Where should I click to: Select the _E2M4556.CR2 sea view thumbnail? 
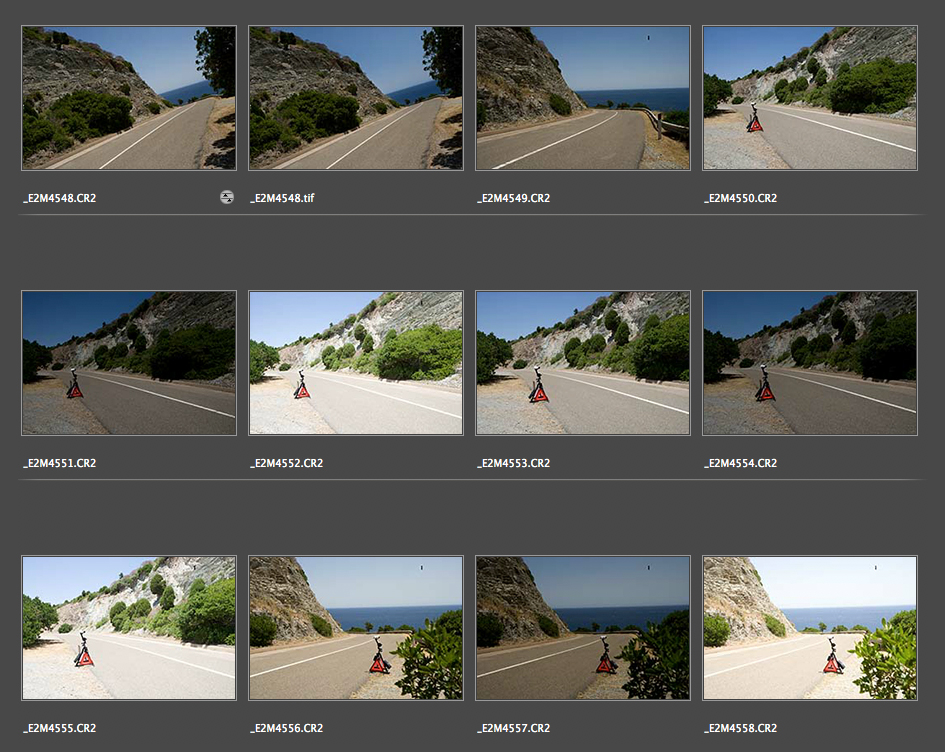(x=355, y=628)
